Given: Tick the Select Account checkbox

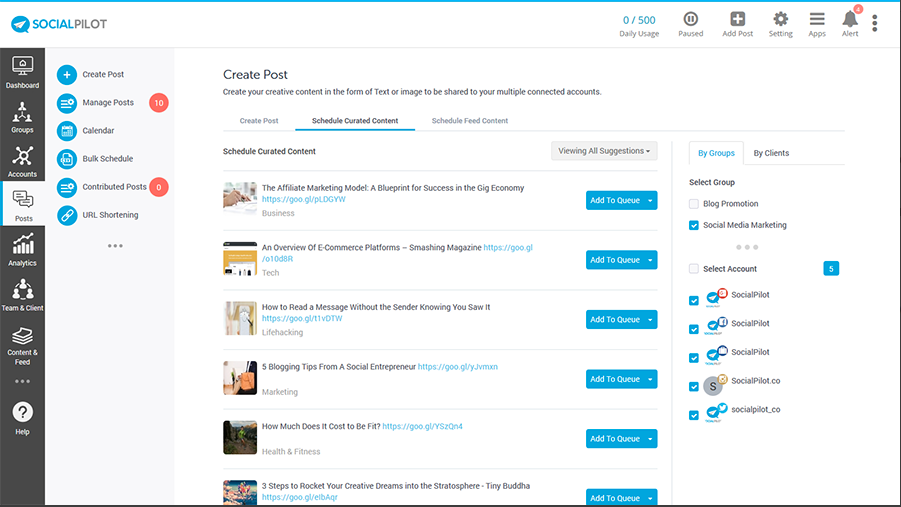Looking at the screenshot, I should (694, 269).
